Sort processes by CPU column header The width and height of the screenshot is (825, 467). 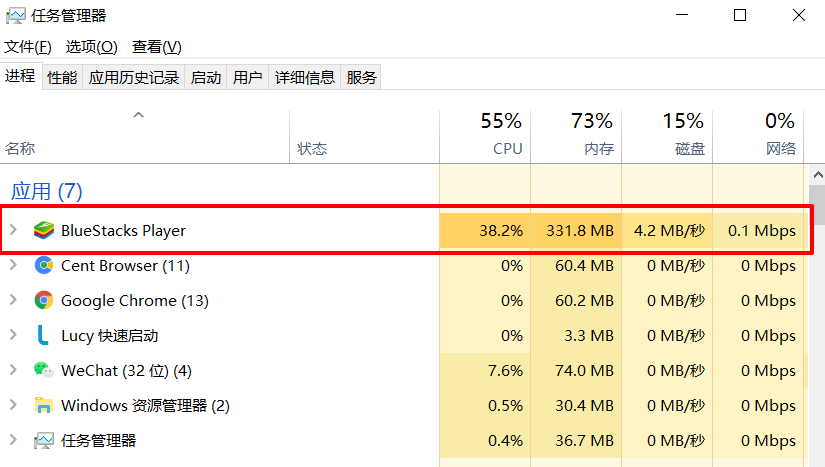501,135
